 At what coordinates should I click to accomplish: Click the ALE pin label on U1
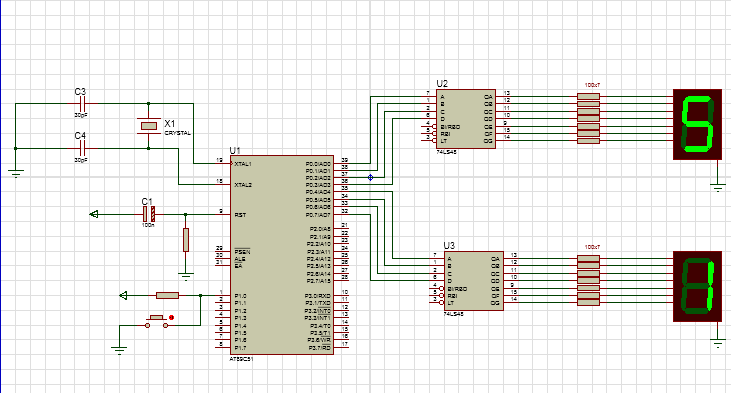(x=240, y=259)
